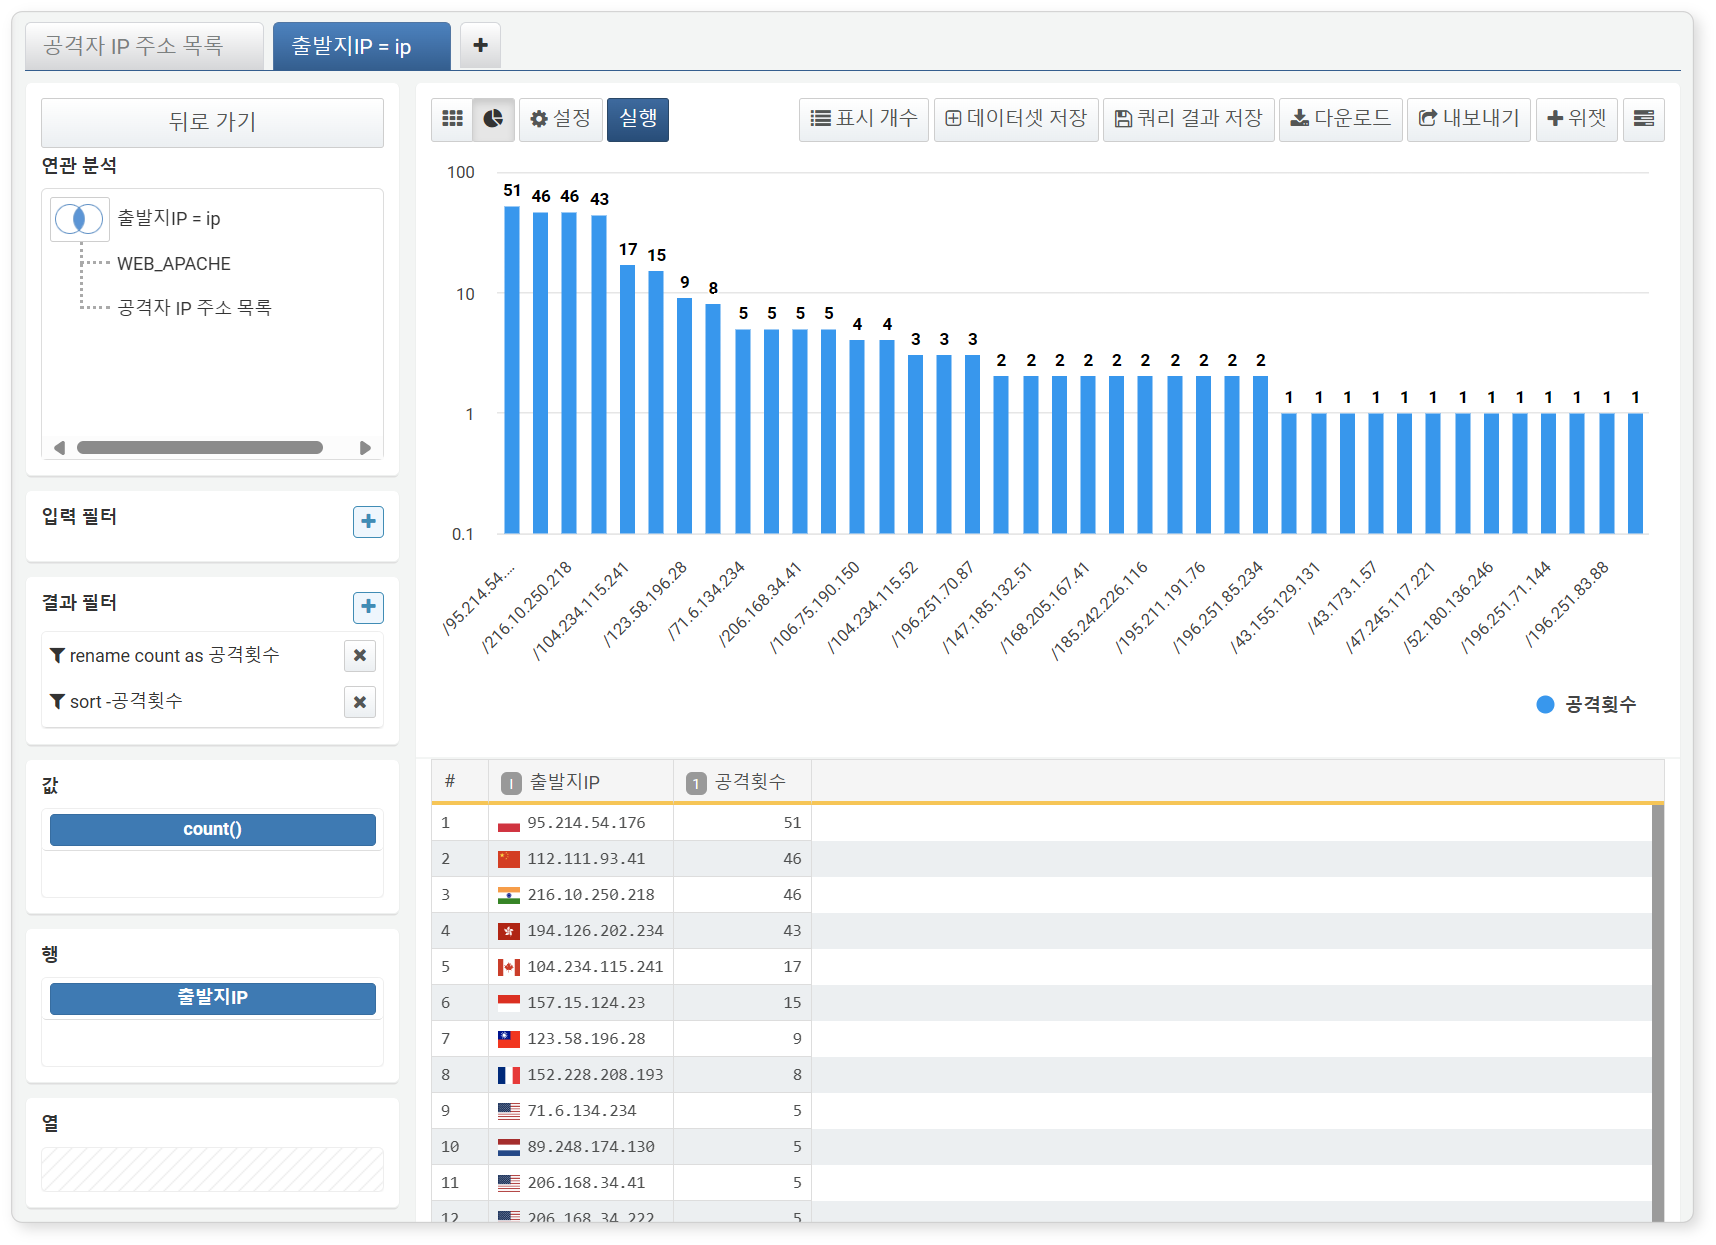Click 쿼리 결과 저장 button
This screenshot has height=1245, width=1716.
pyautogui.click(x=1189, y=119)
